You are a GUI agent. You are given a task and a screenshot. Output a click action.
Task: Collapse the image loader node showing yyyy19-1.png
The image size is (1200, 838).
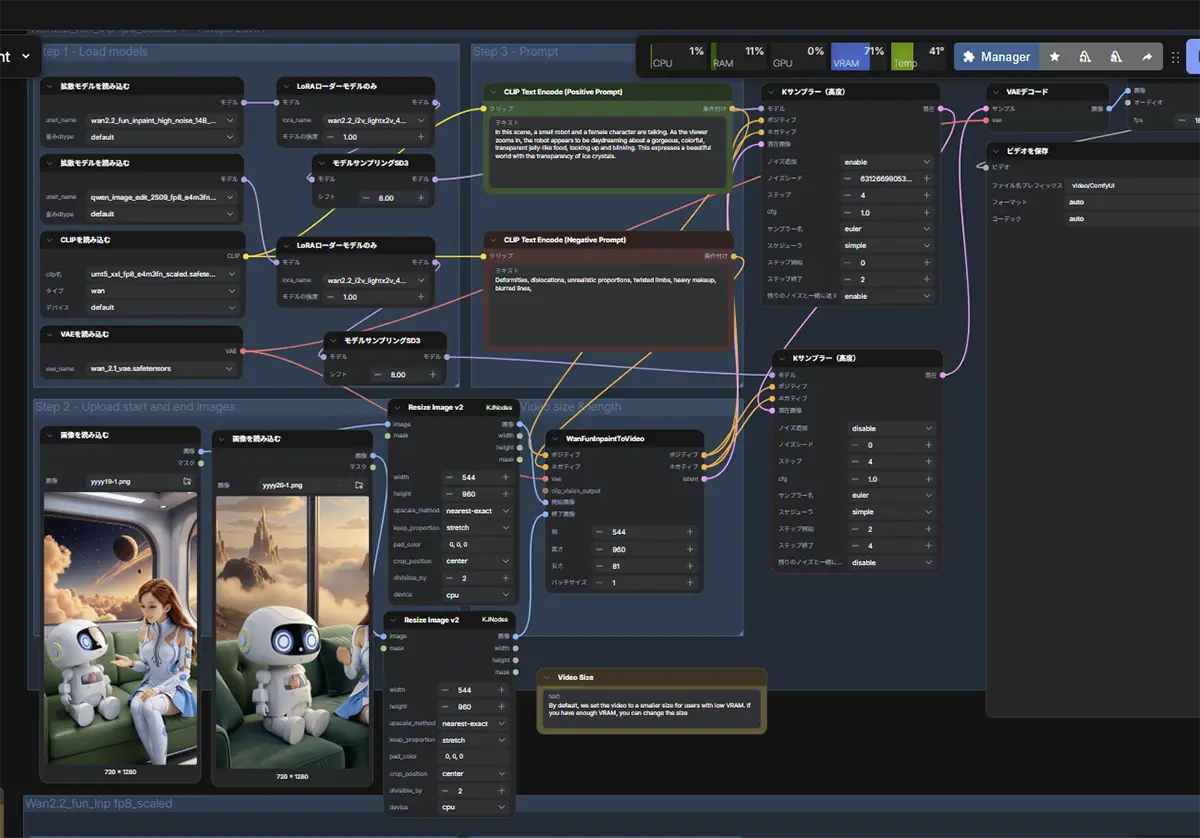click(50, 435)
